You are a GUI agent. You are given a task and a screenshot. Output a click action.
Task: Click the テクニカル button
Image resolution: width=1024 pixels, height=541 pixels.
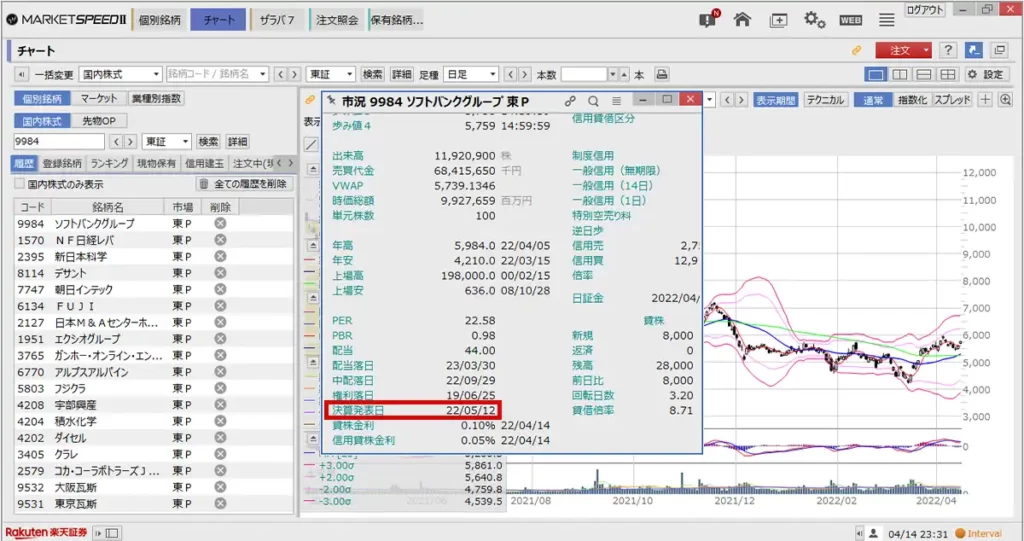[x=825, y=99]
